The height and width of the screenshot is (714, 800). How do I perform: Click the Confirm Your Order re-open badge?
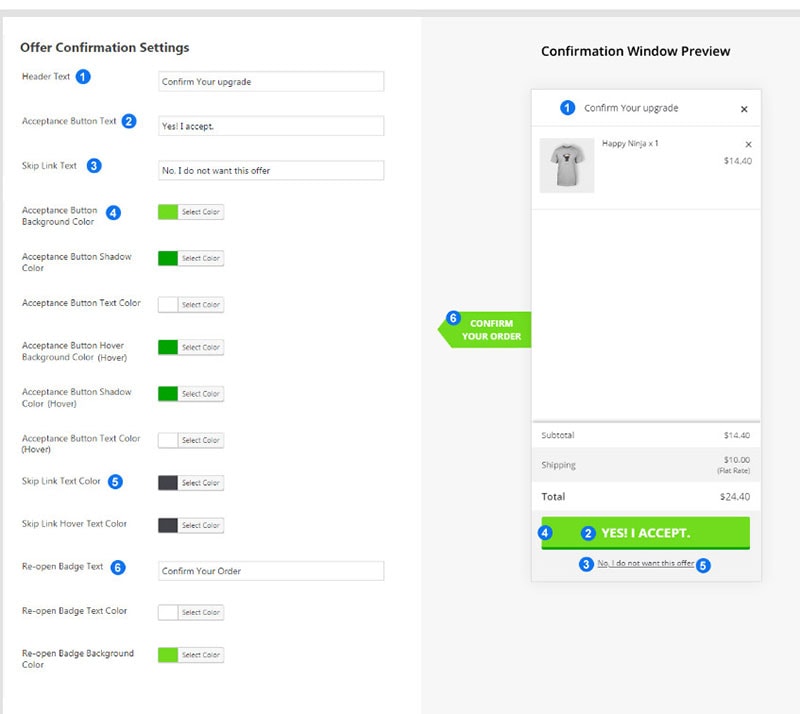pos(490,330)
